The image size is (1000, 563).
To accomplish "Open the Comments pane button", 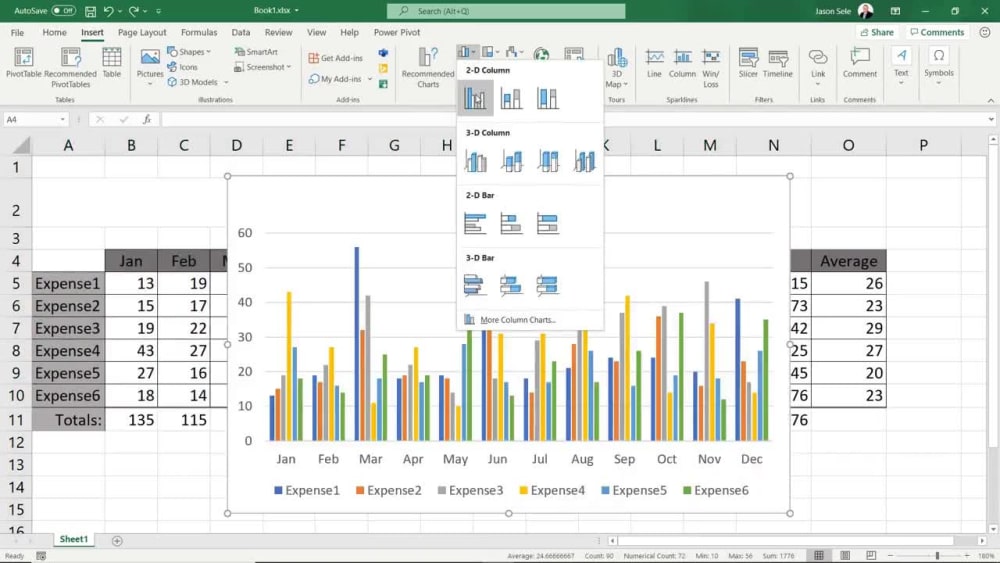I will coord(937,32).
